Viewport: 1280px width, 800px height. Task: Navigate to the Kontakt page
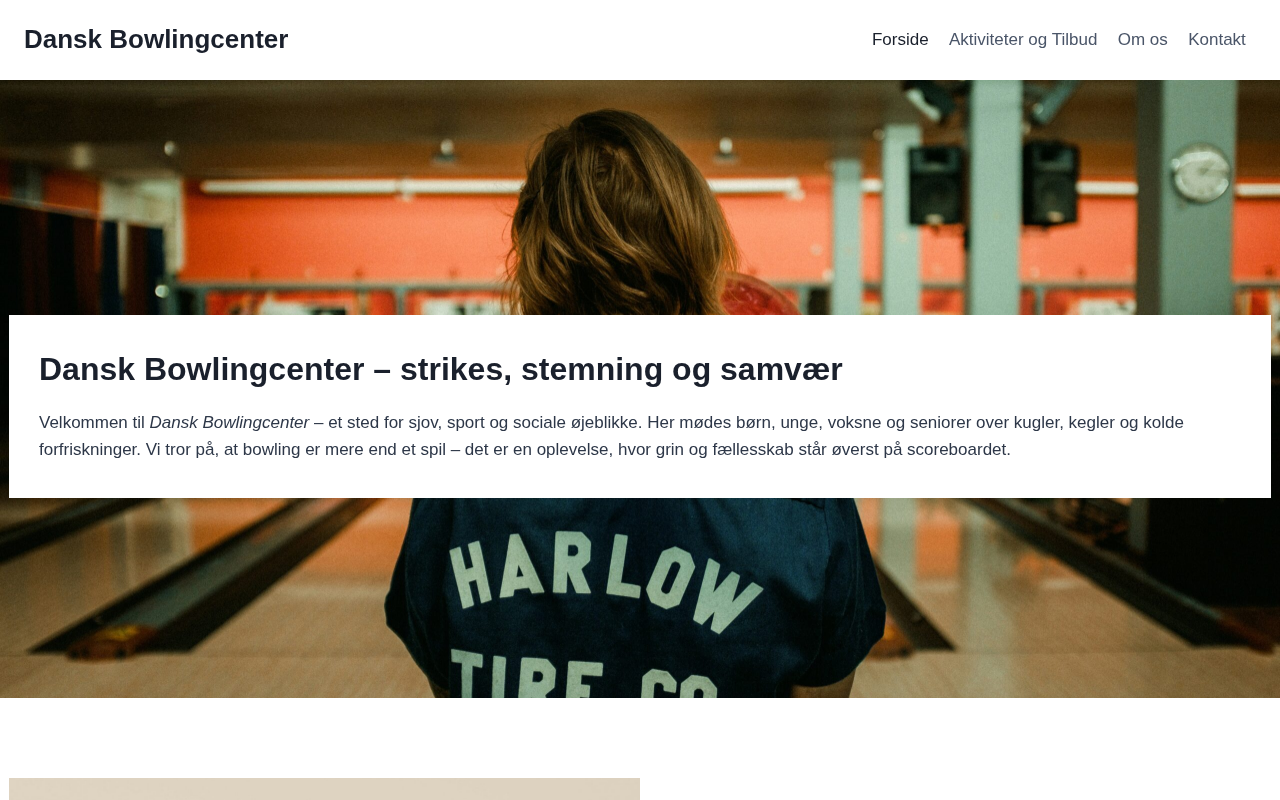1217,40
